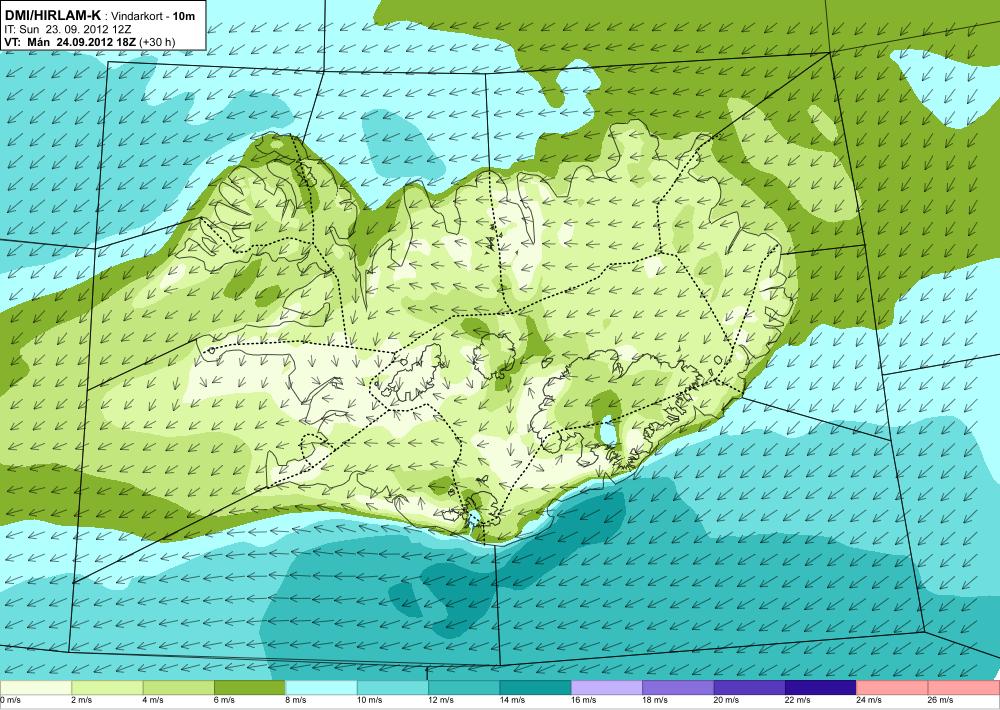1000x710 pixels.
Task: Select the '24 m/s' legend label
Action: 870,700
